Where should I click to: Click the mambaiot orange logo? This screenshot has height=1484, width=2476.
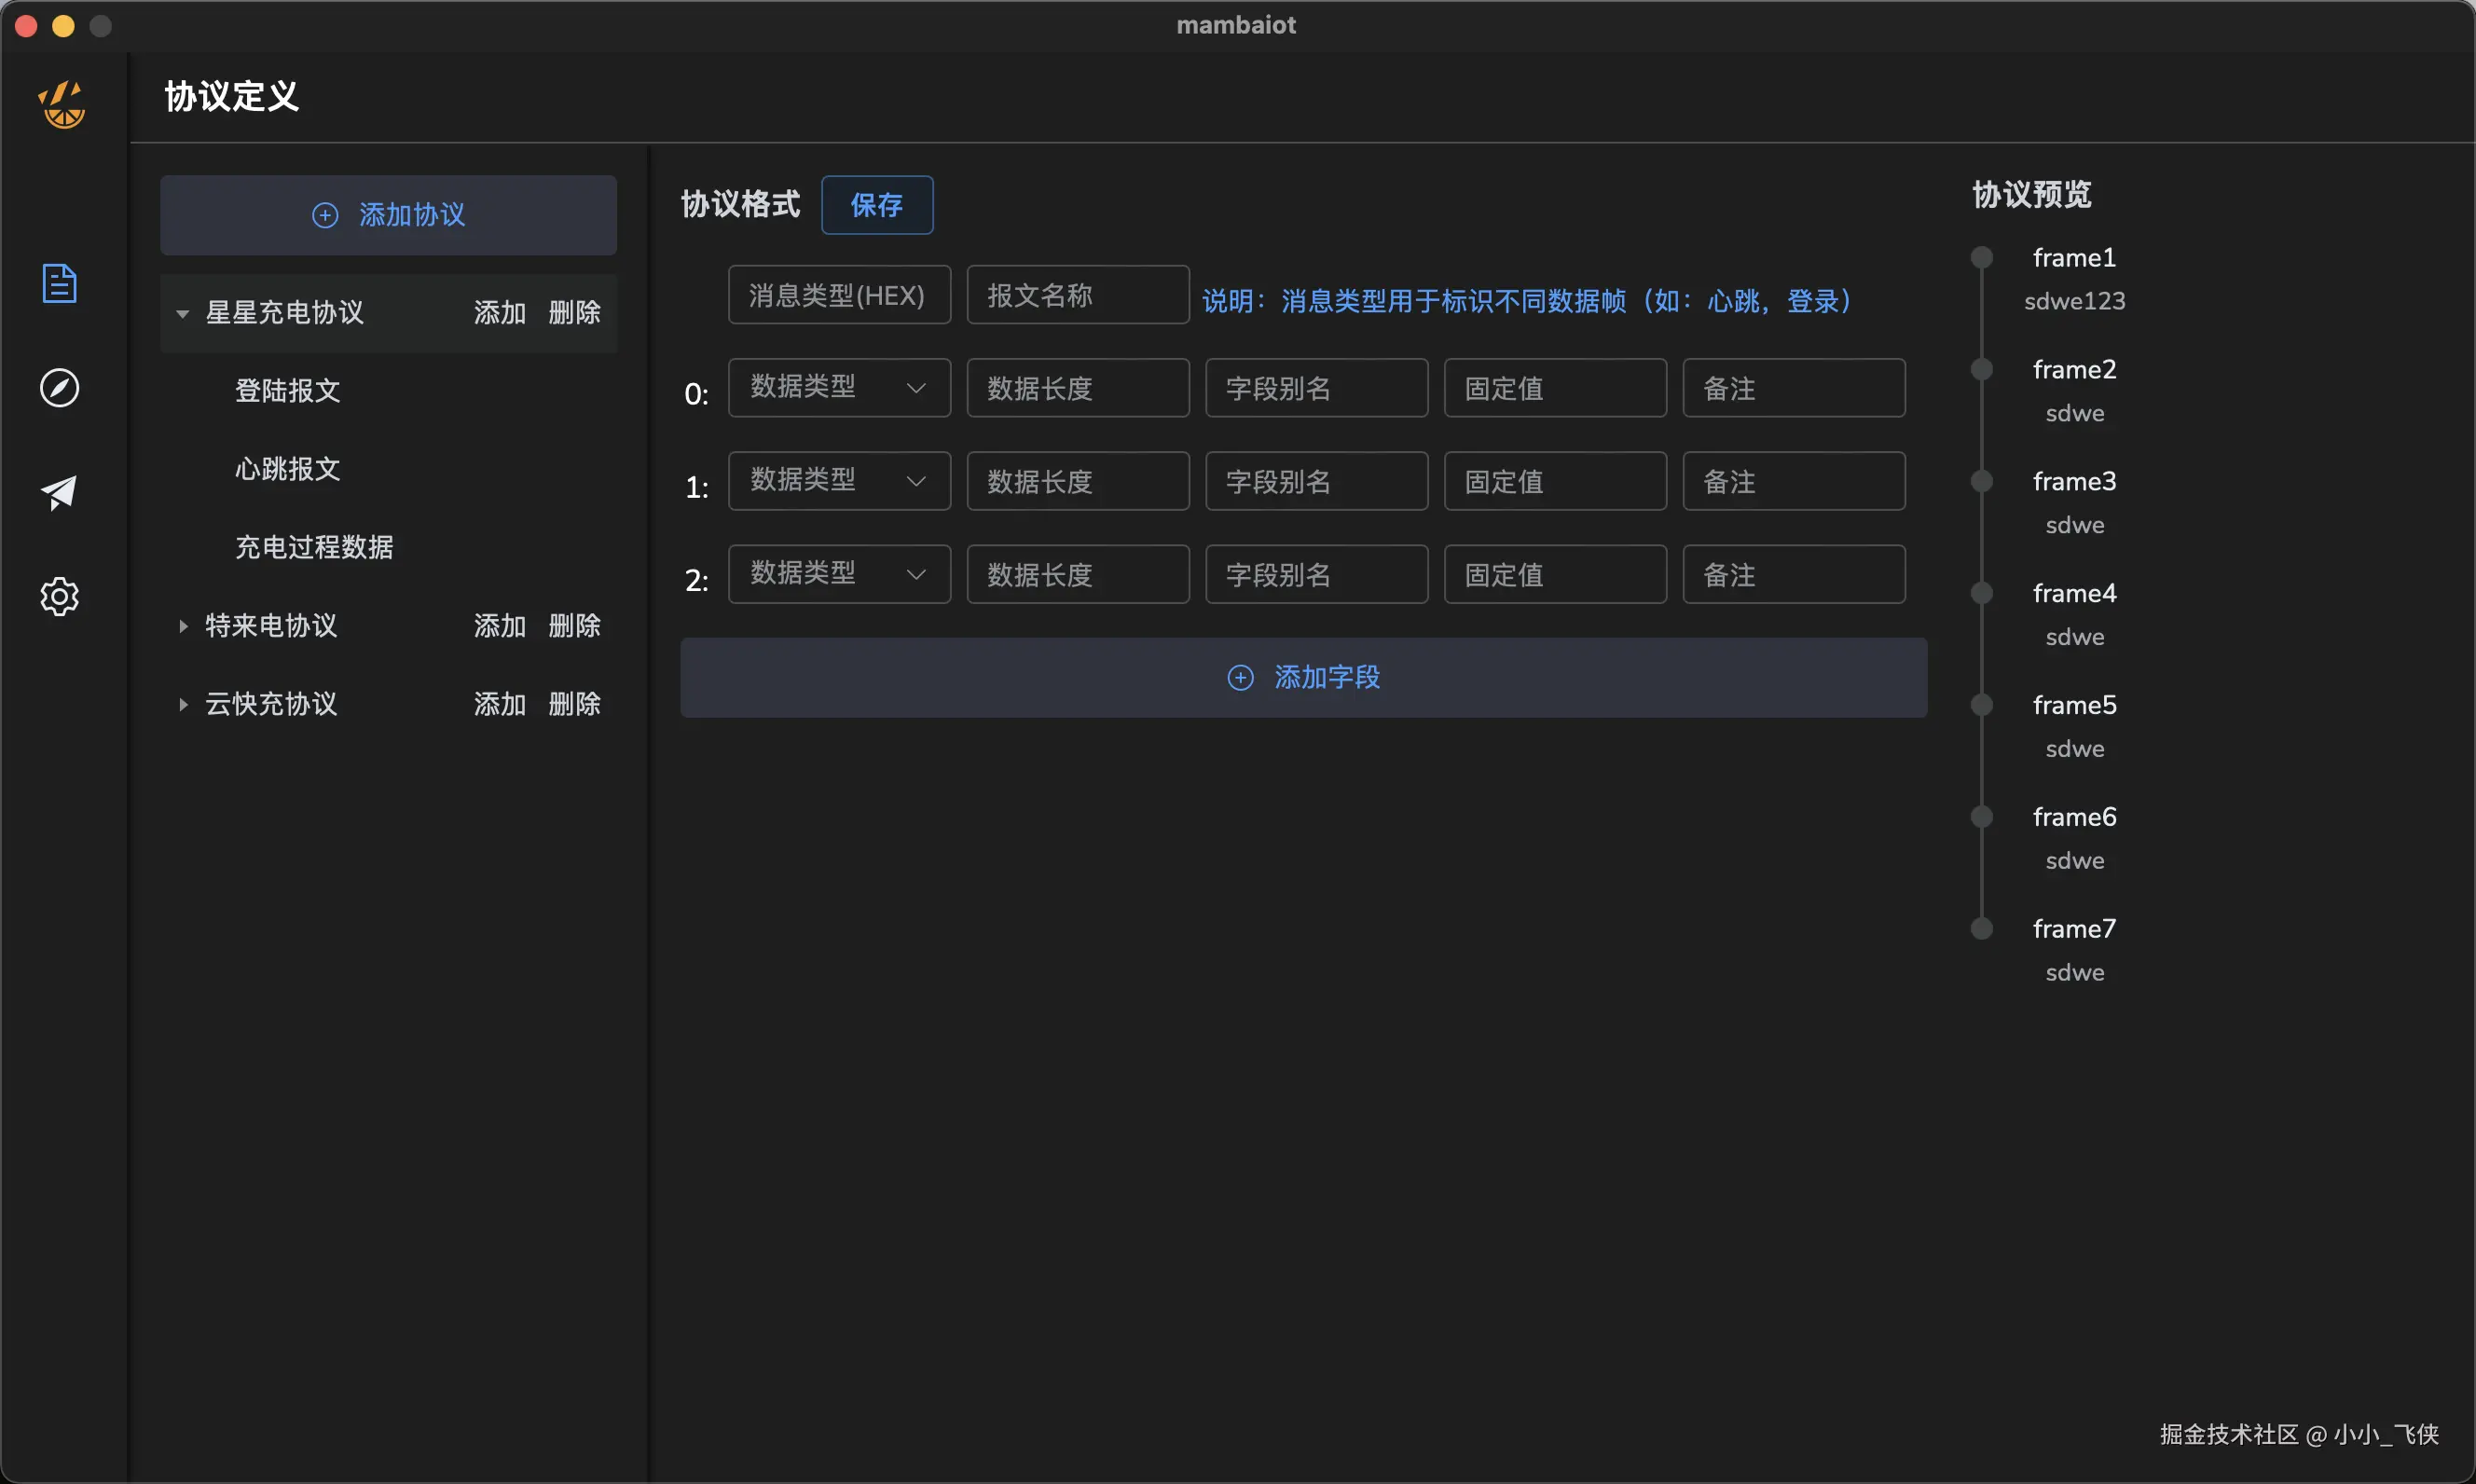pos(62,105)
